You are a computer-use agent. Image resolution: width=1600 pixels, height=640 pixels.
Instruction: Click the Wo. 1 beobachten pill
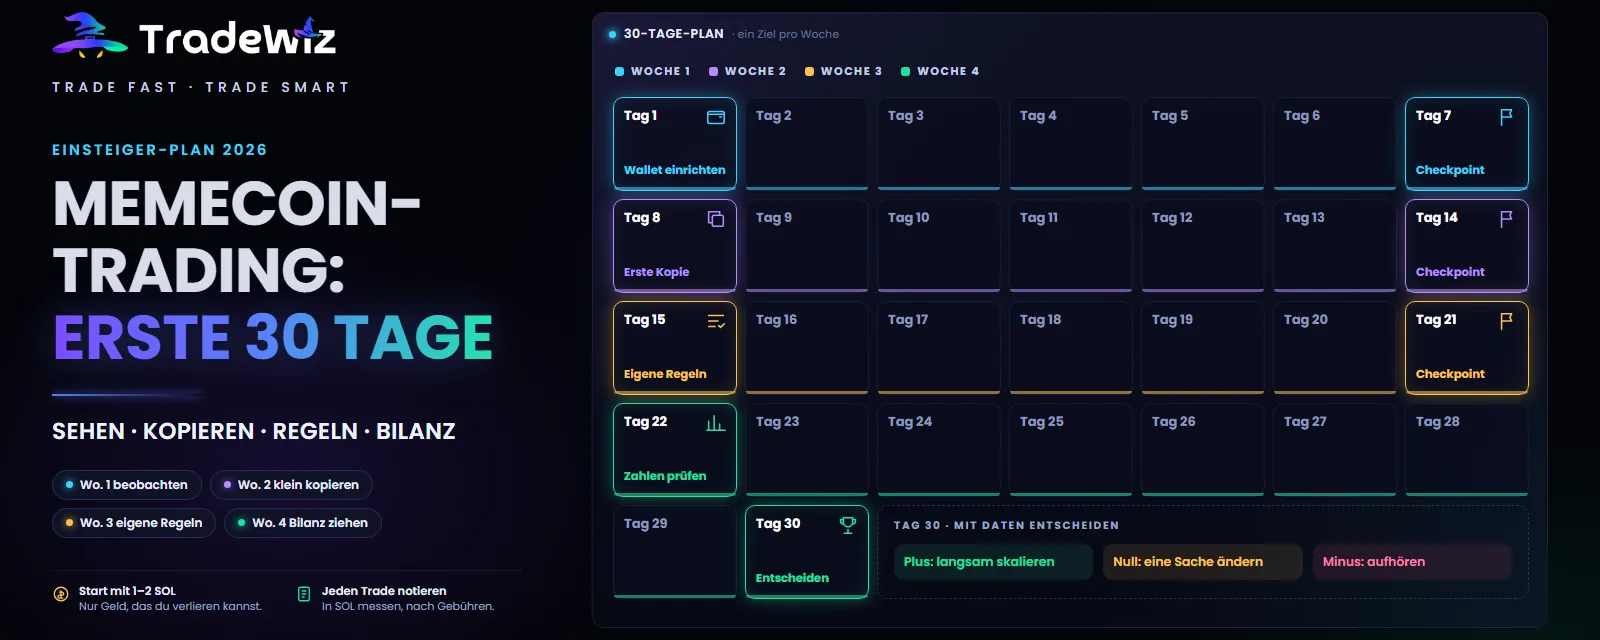127,485
